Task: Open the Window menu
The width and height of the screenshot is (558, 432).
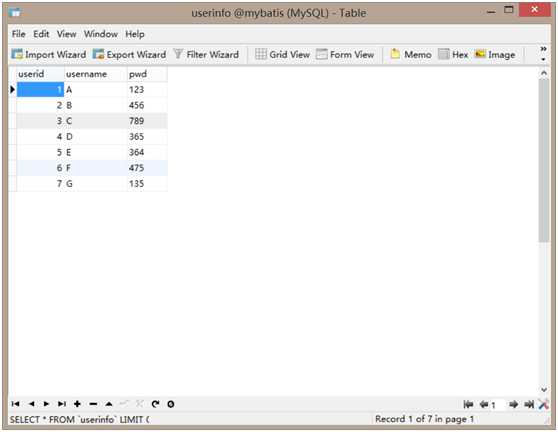Action: point(101,34)
